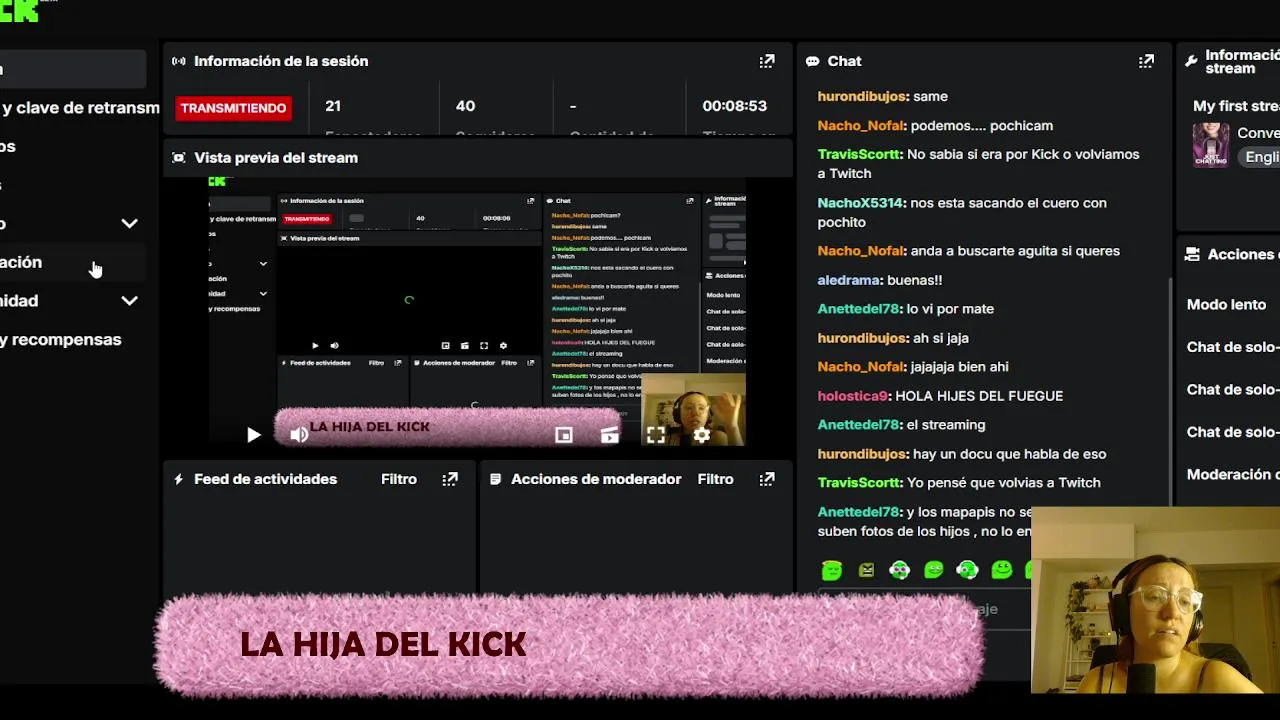The width and height of the screenshot is (1280, 720).
Task: Click Anettedel78 on the 'el streaming' message
Action: coord(859,425)
